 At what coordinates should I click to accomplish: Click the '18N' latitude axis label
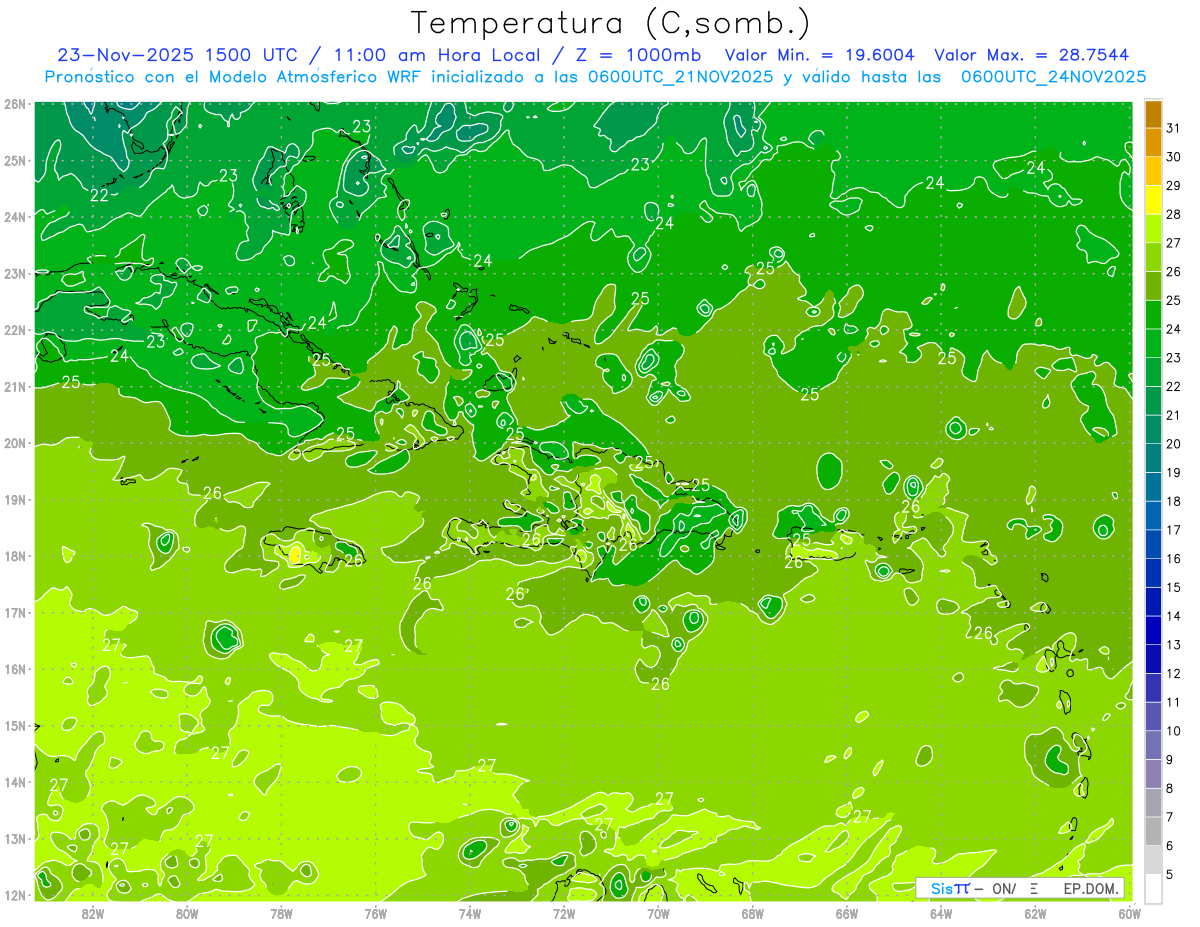tap(15, 556)
